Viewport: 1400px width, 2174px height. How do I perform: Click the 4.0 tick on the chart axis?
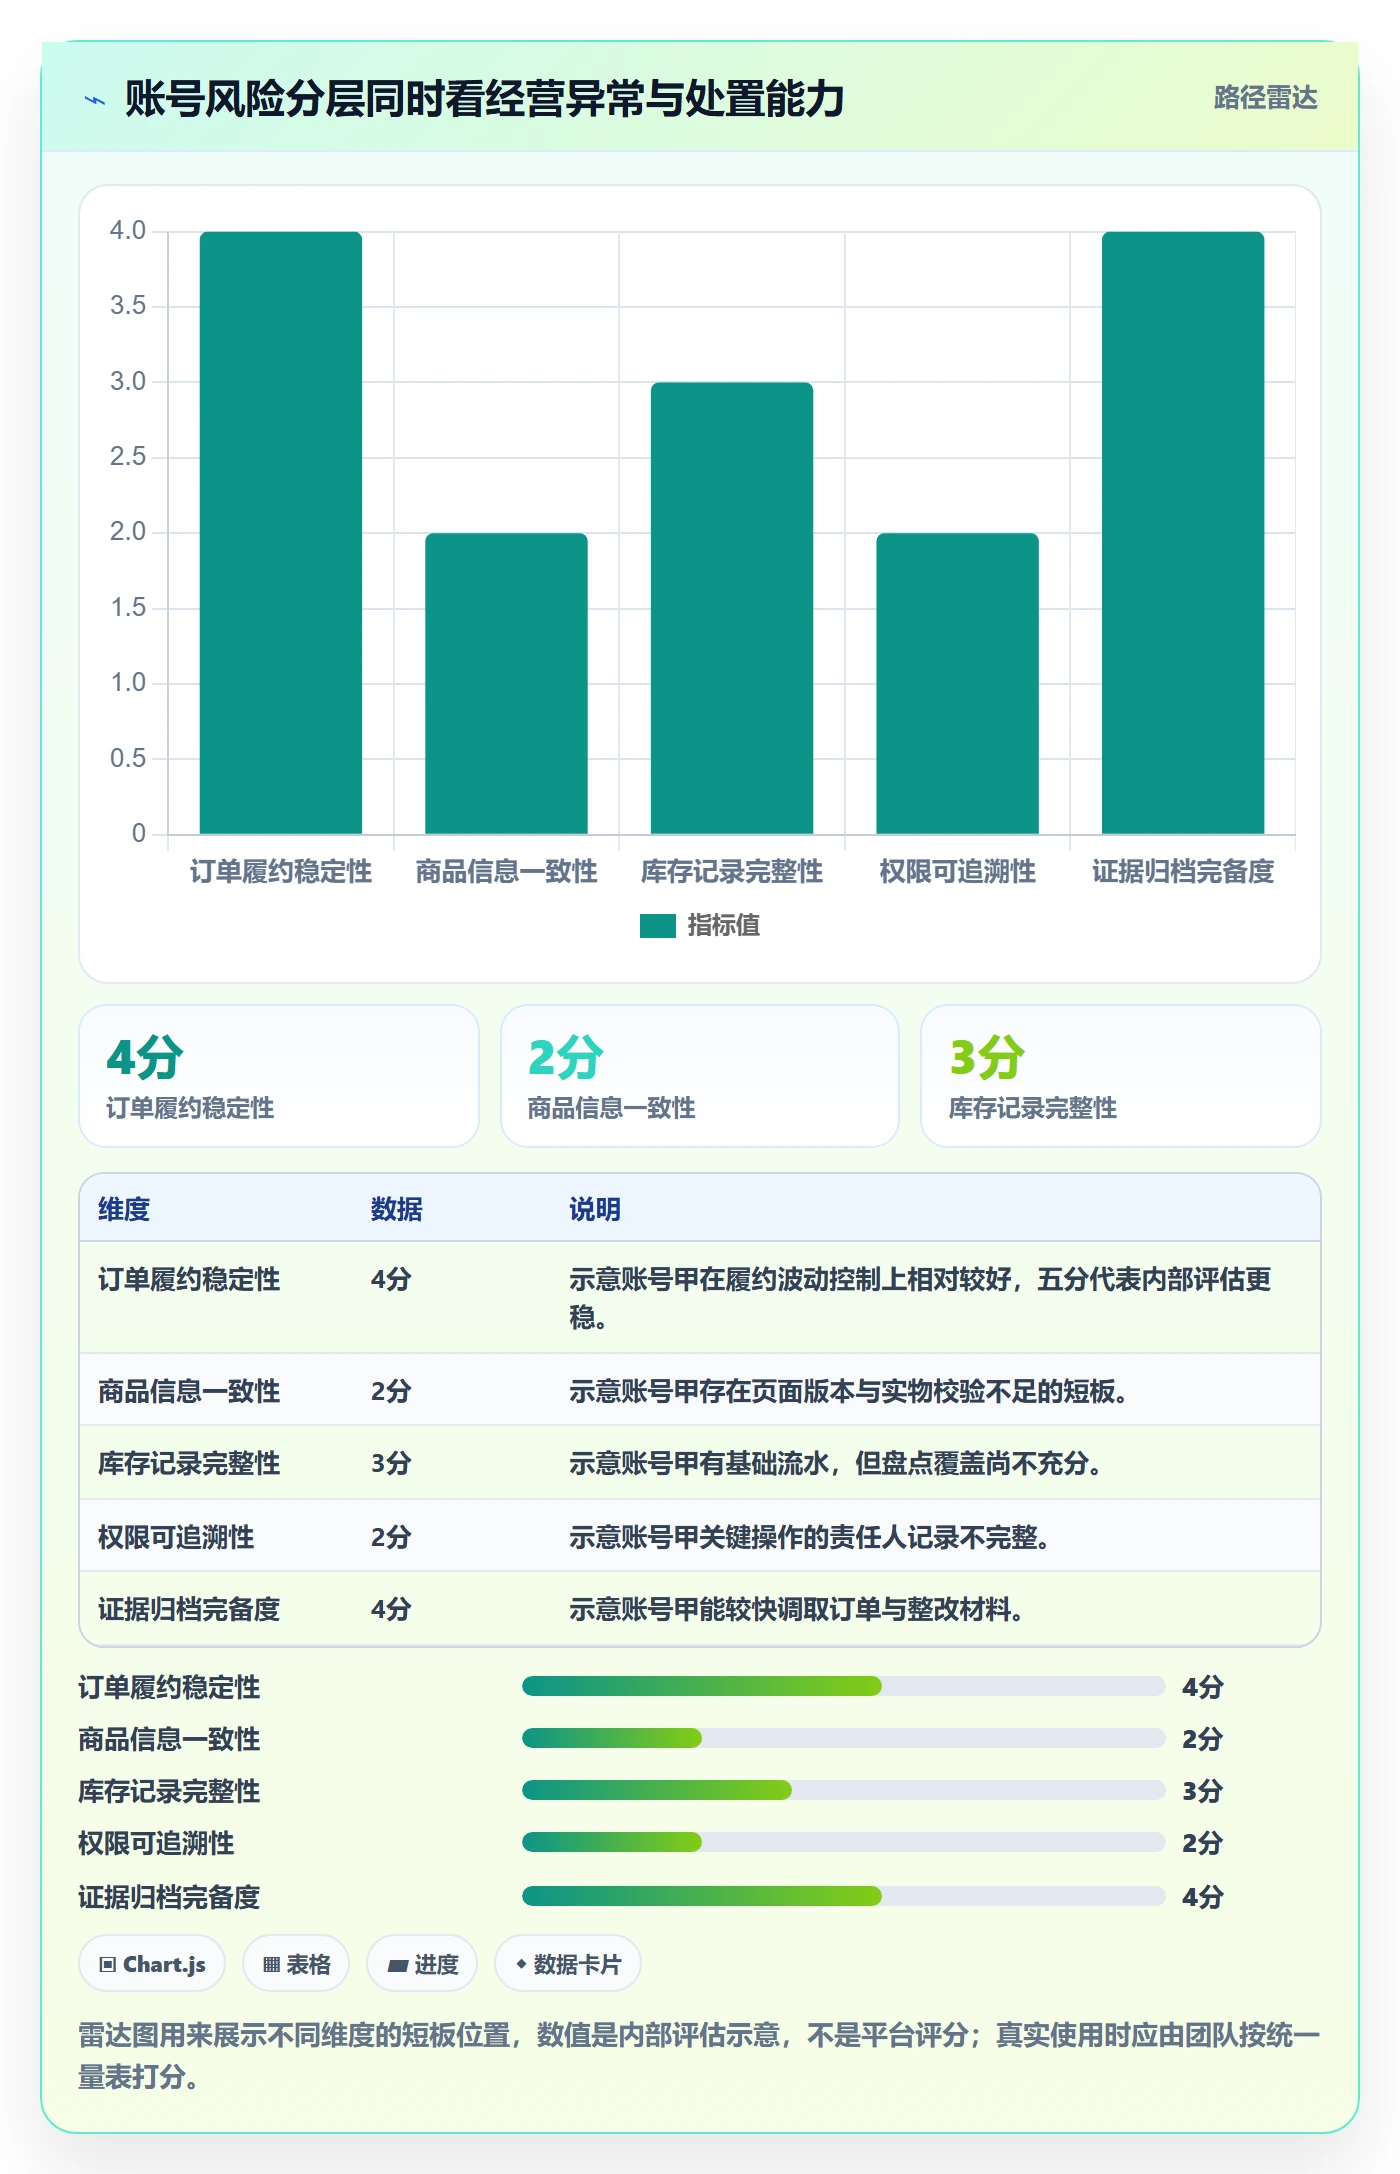[x=128, y=231]
